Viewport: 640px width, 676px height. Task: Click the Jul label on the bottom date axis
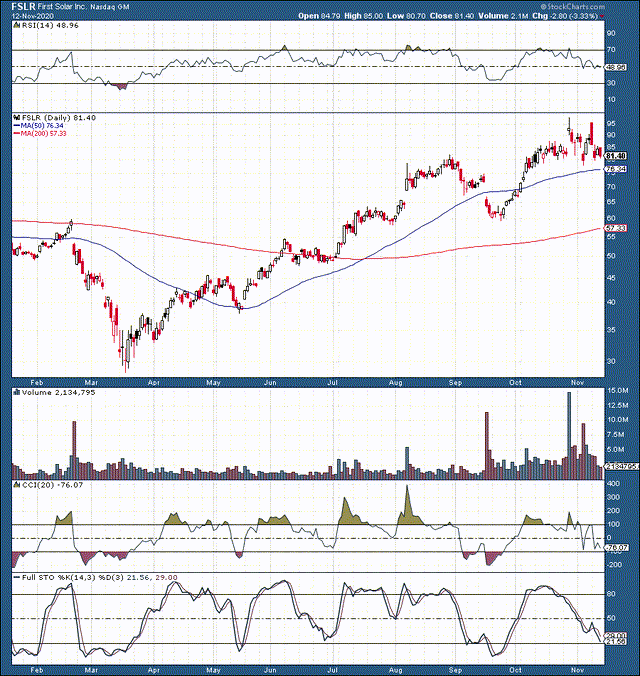[332, 670]
